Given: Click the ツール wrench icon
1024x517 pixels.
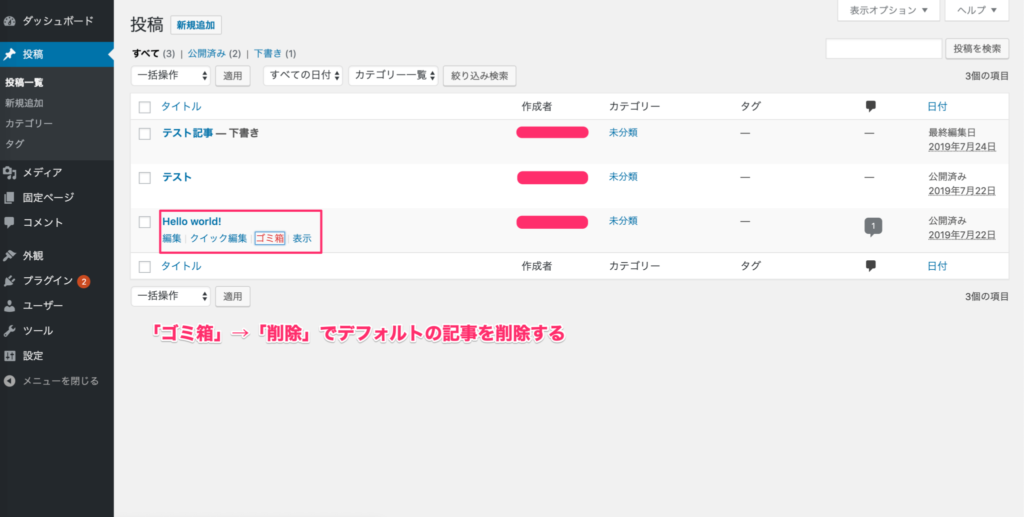Looking at the screenshot, I should click(x=9, y=331).
